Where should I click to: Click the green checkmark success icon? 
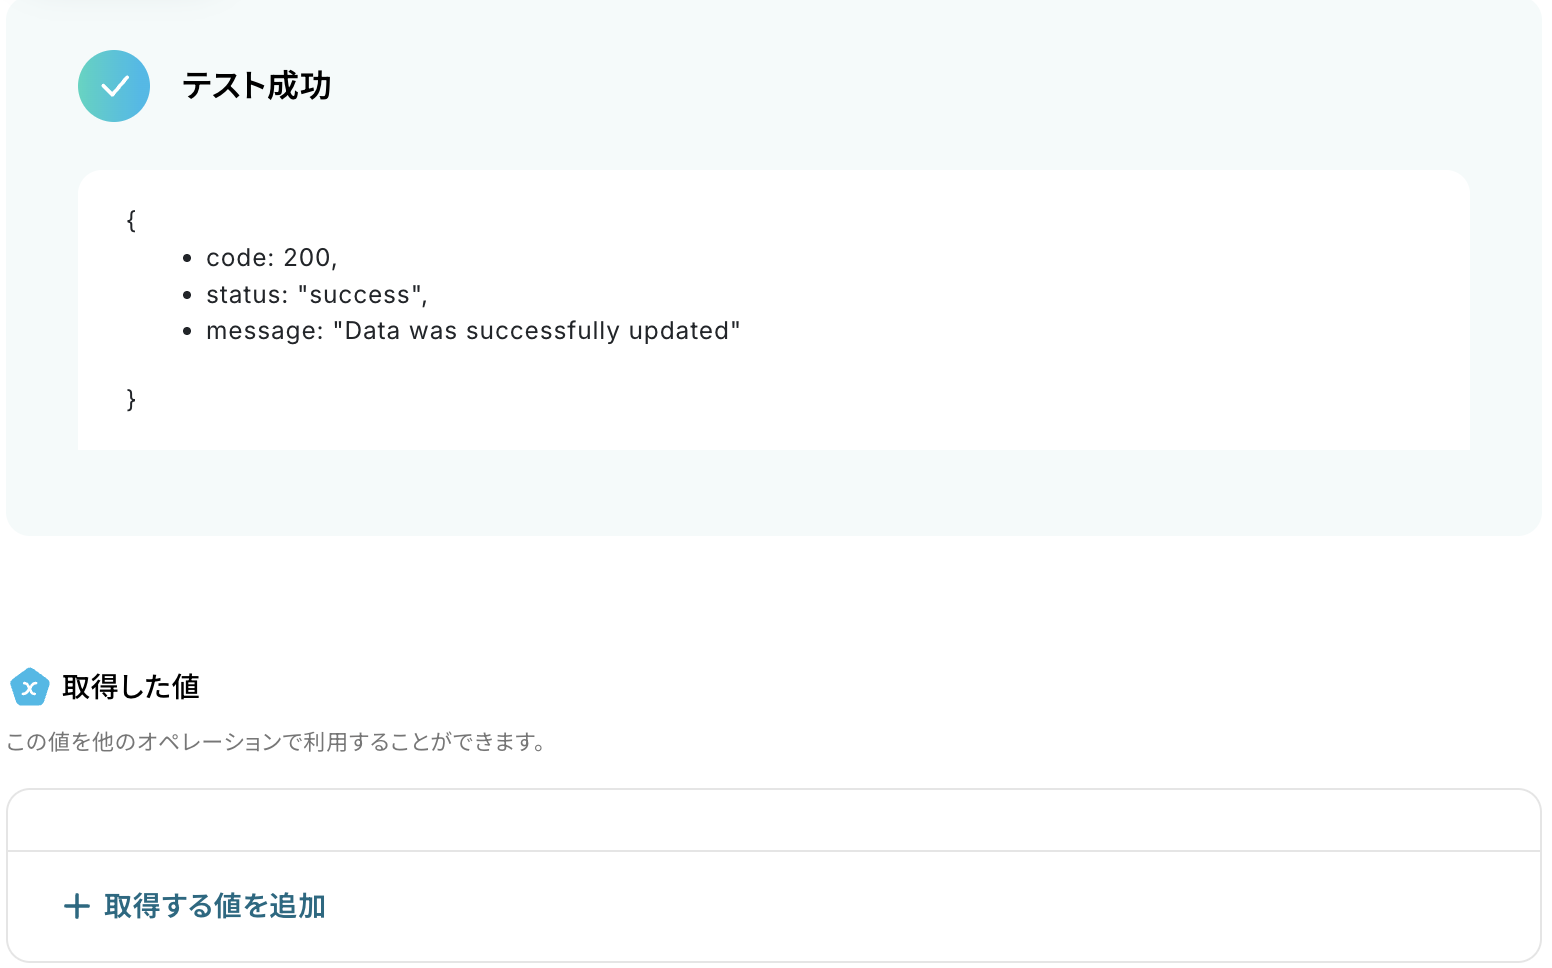114,86
